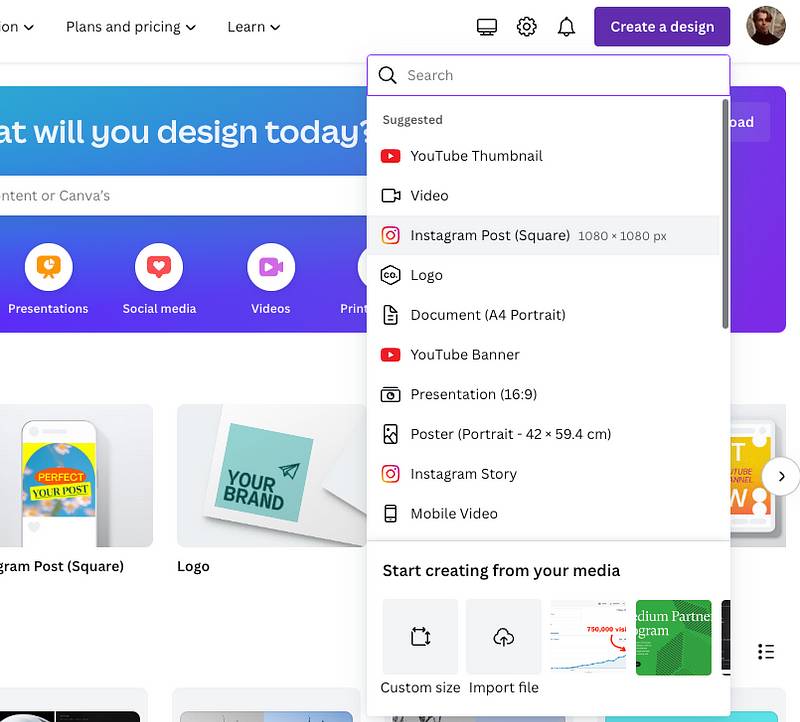This screenshot has width=800, height=722.
Task: Expand the Learn menu
Action: pos(254,27)
